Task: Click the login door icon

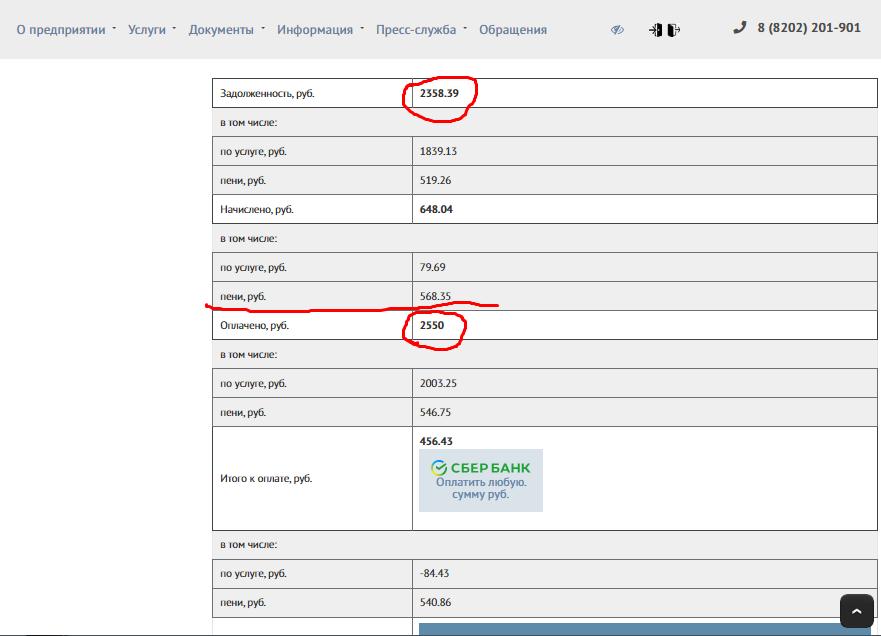Action: [x=655, y=30]
